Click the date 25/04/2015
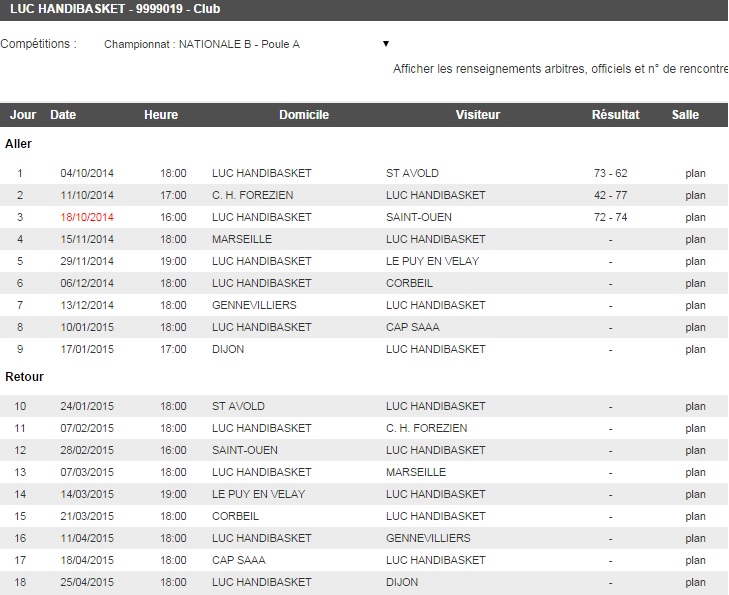Screen dimensions: 729x595 click(x=87, y=582)
